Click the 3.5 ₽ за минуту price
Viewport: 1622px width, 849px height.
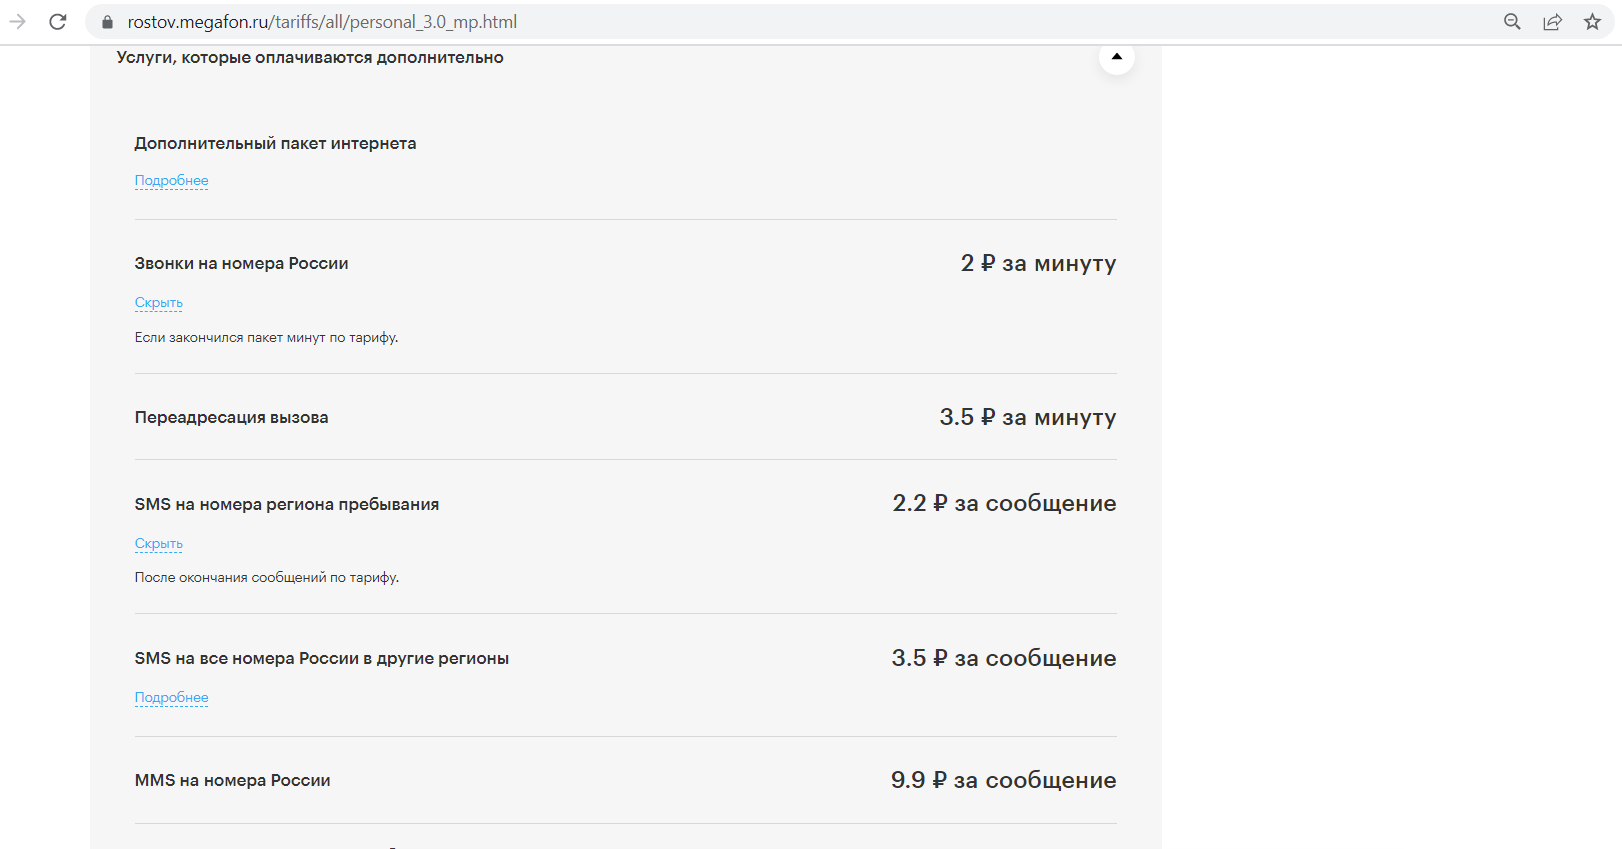(1027, 417)
